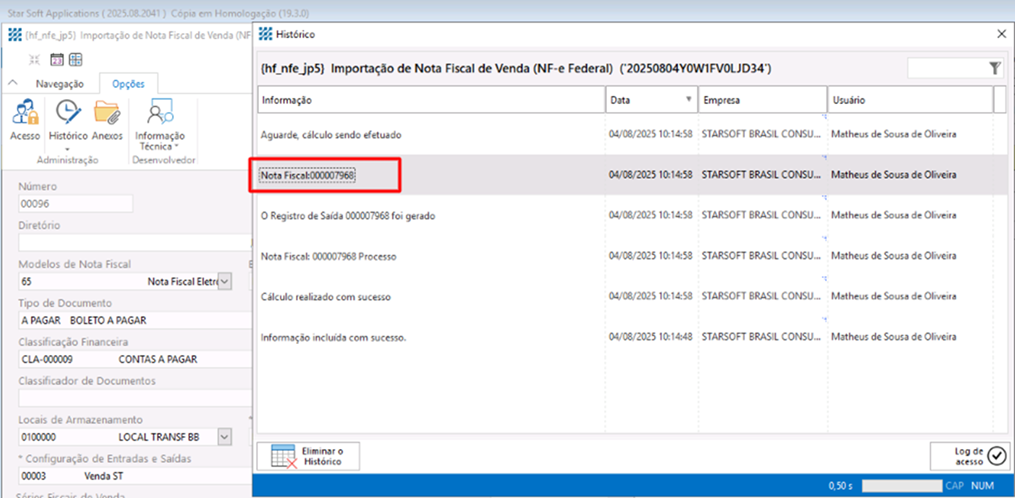Click the Eliminar o Histórico button
This screenshot has height=498, width=1015.
[x=308, y=456]
